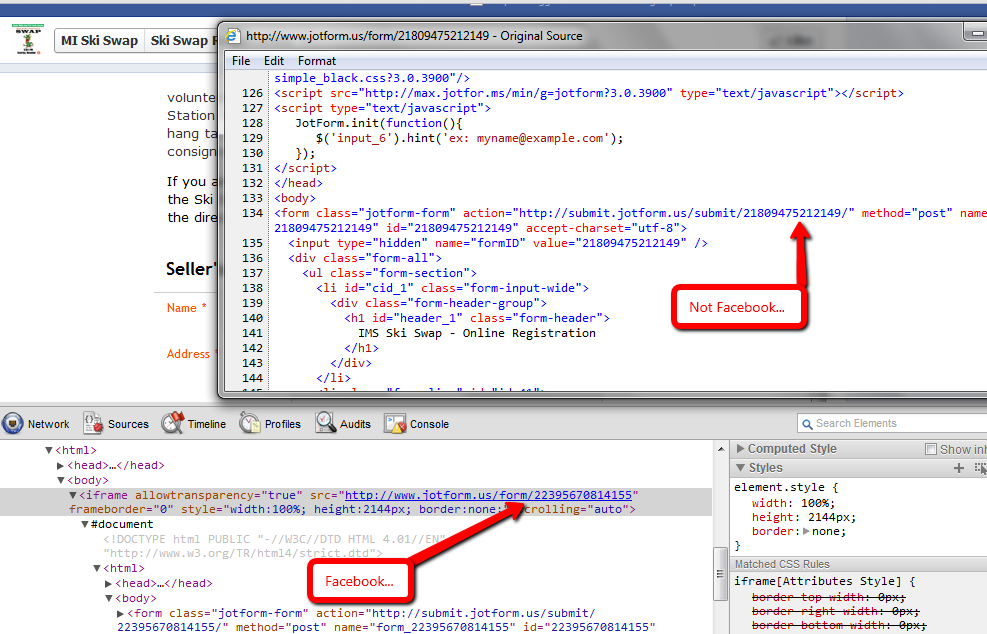Open the File menu in source window

click(x=241, y=61)
